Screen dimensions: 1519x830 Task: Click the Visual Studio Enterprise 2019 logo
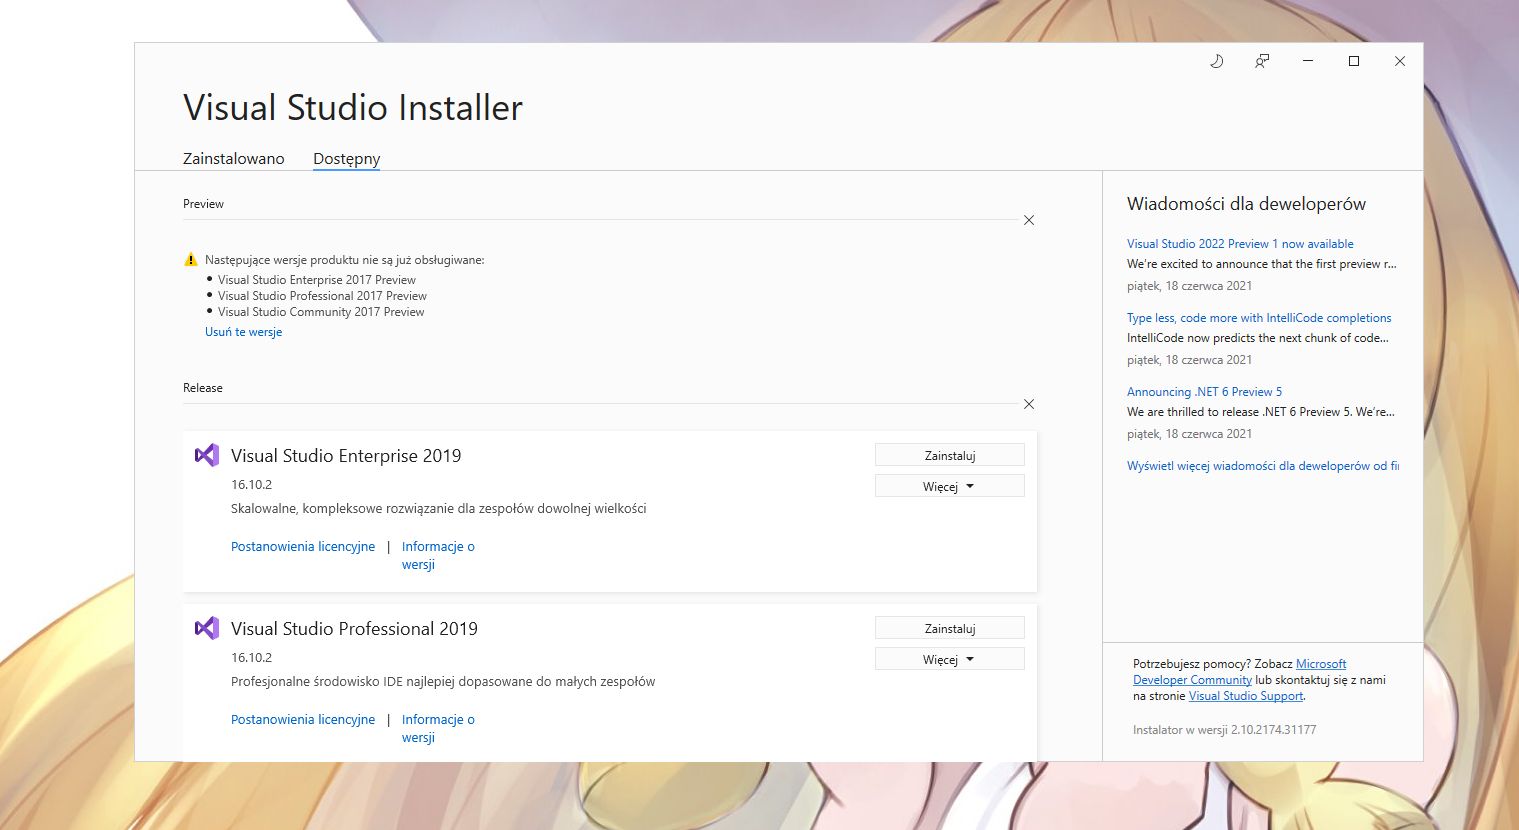tap(206, 455)
